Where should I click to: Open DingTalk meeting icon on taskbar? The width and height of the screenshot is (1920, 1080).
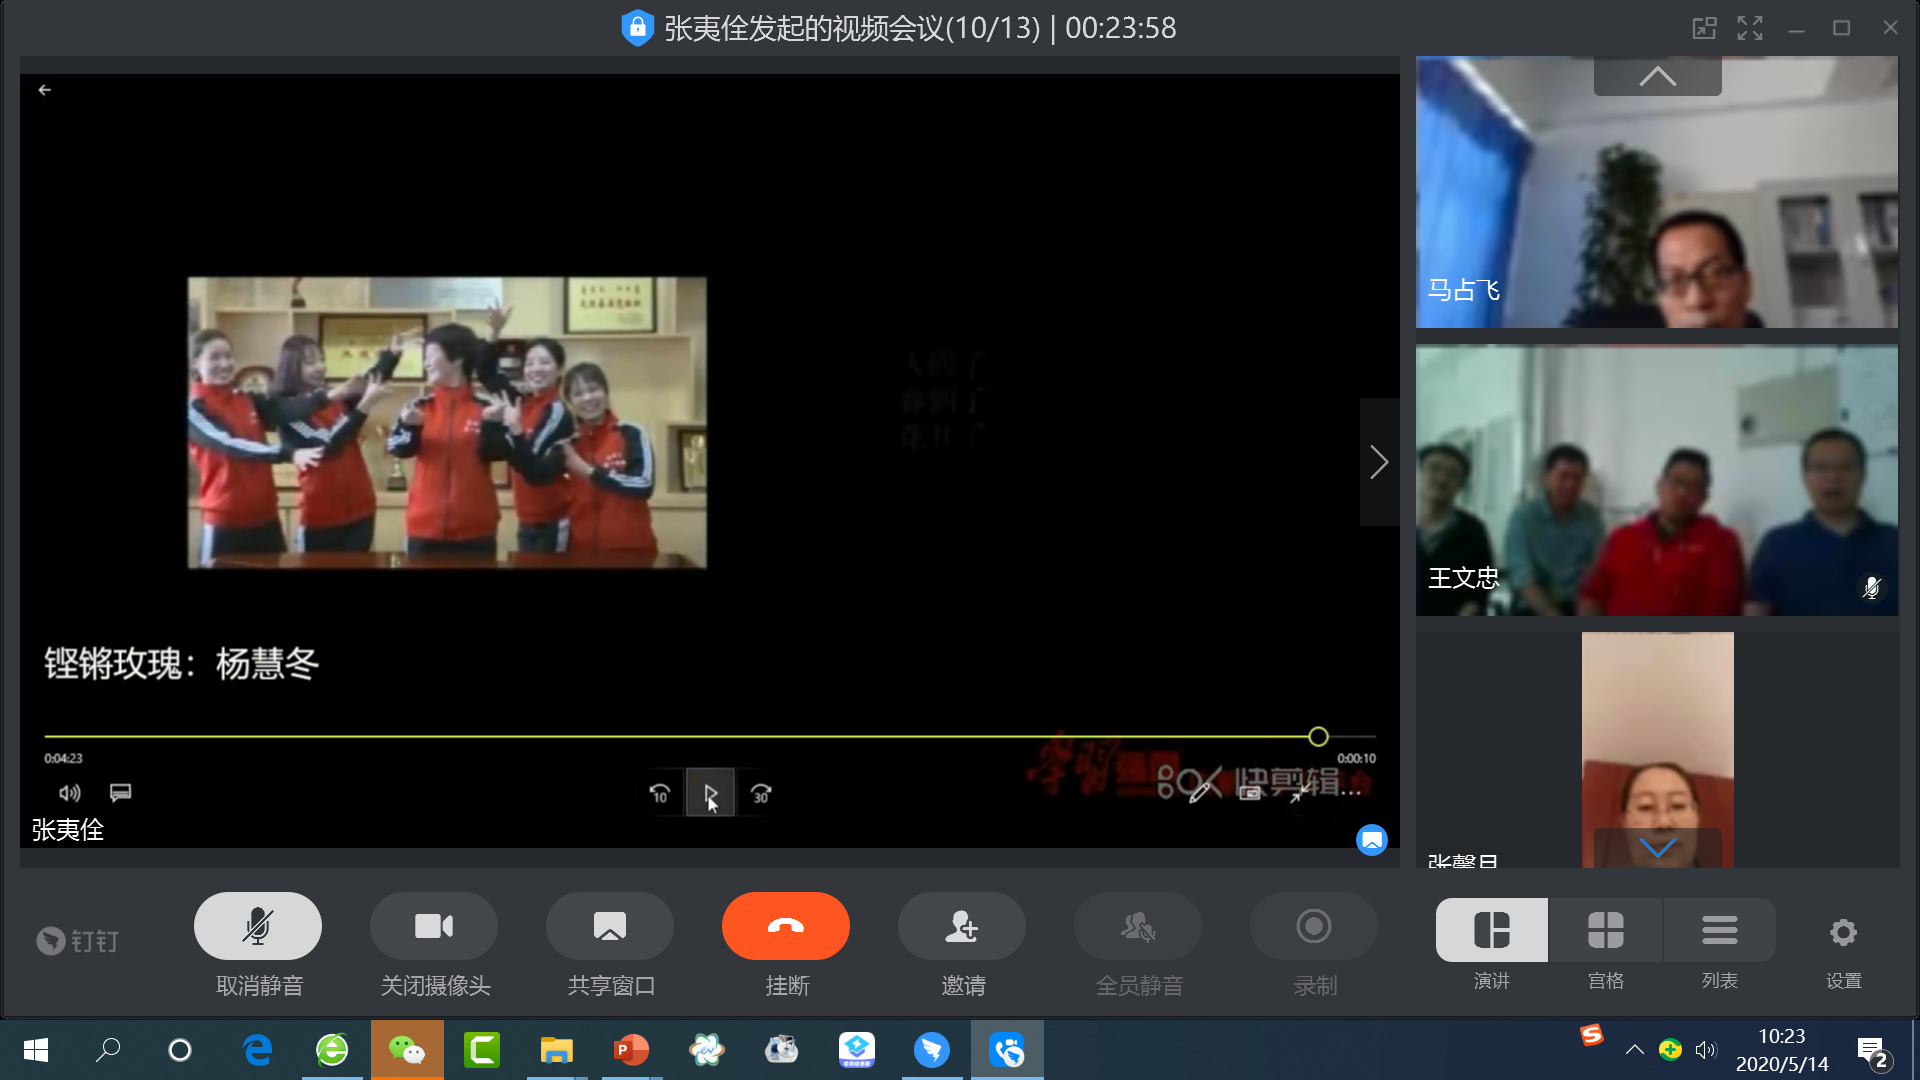tap(1007, 1050)
